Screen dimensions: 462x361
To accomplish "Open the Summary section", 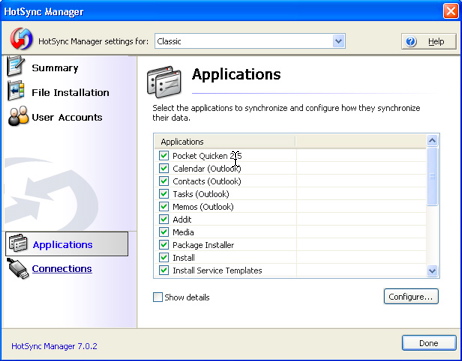I will point(55,68).
